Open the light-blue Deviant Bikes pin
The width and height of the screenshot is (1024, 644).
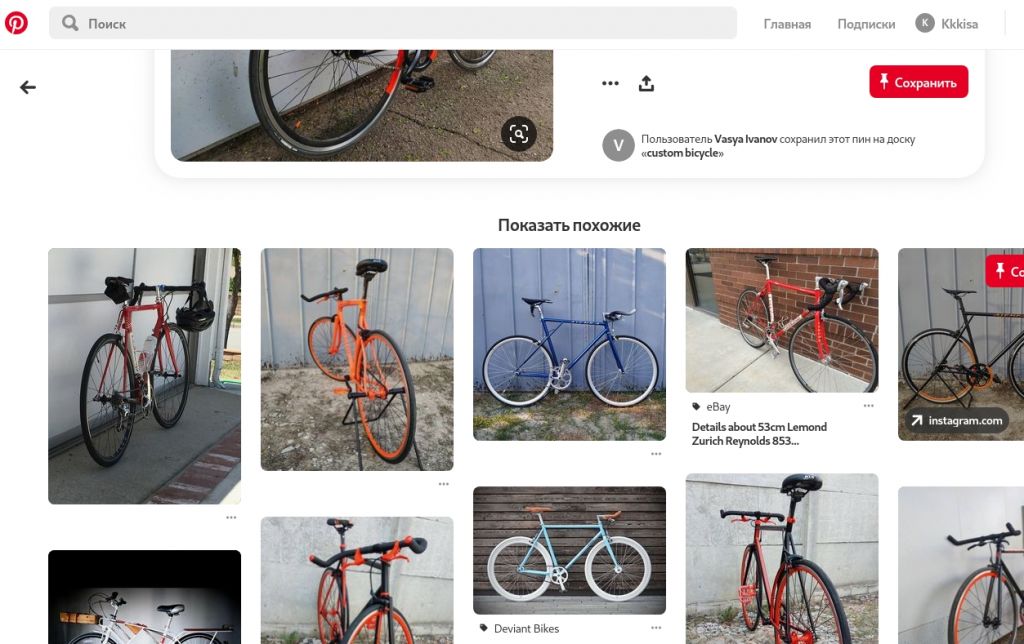coord(569,550)
